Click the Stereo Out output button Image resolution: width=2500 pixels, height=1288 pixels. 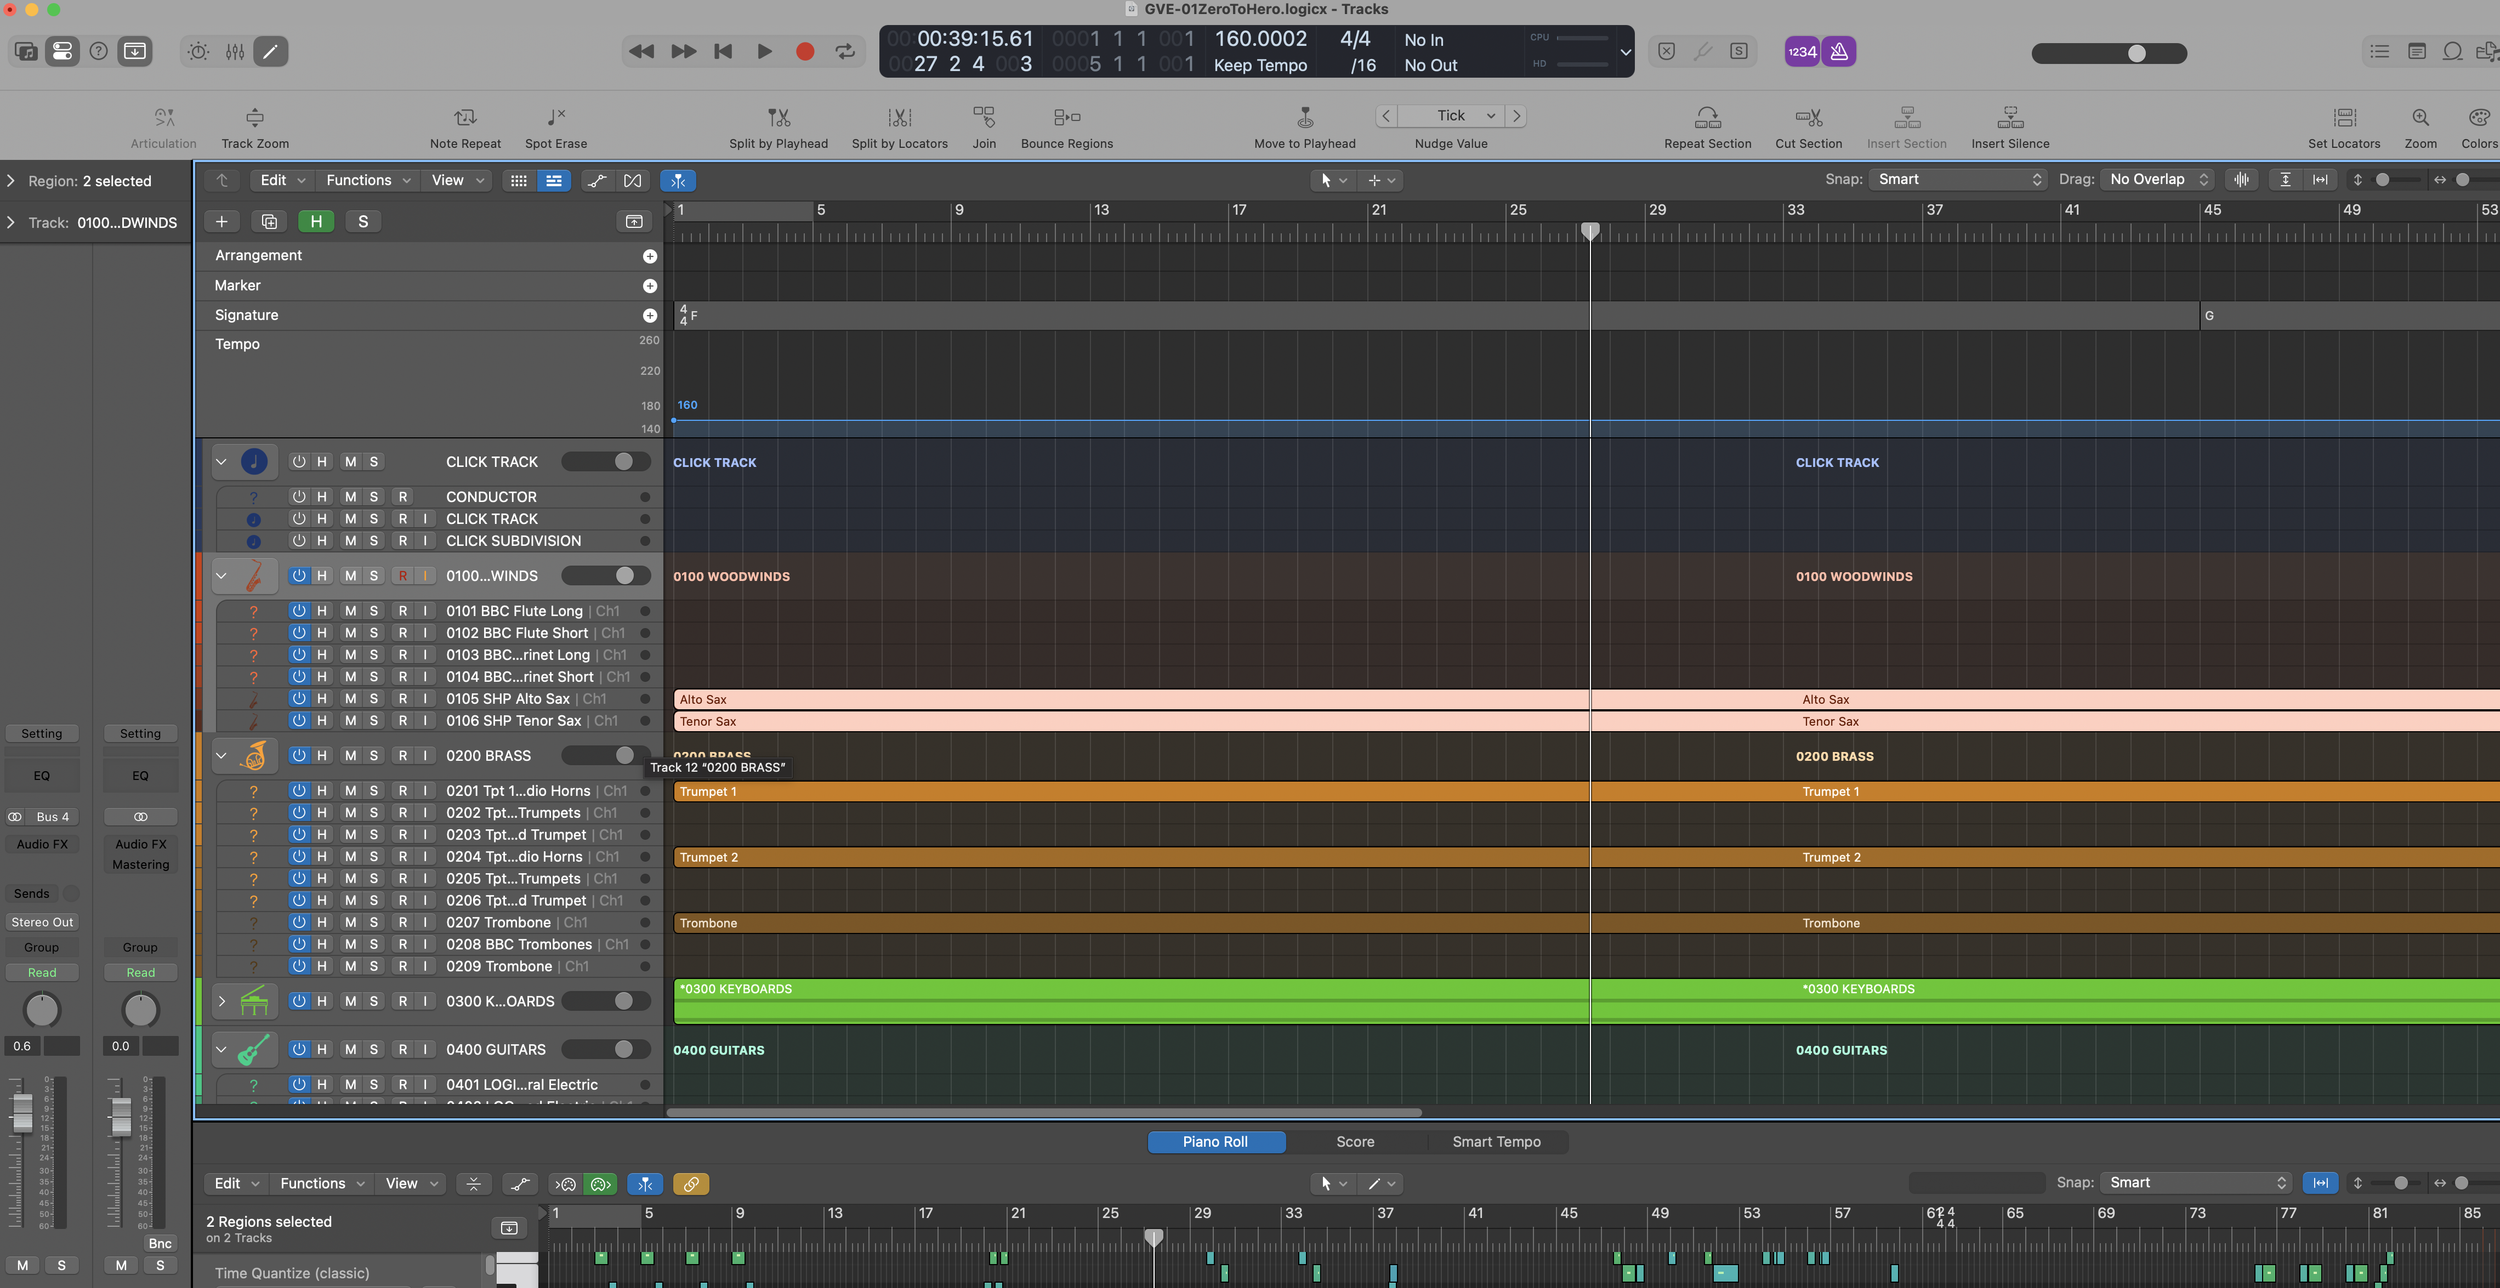pos(42,922)
